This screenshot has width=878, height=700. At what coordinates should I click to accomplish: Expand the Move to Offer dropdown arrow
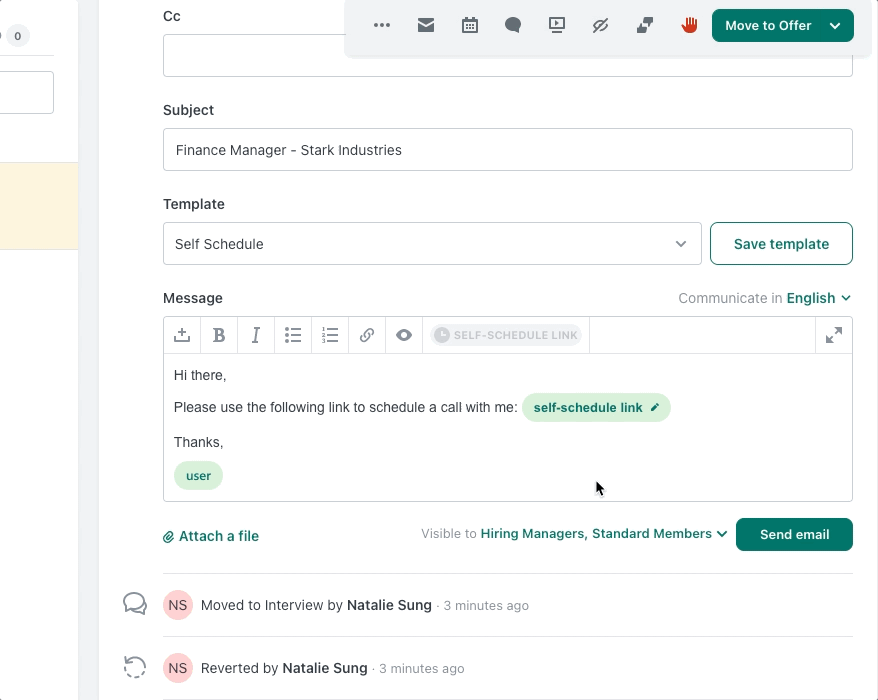pos(835,25)
